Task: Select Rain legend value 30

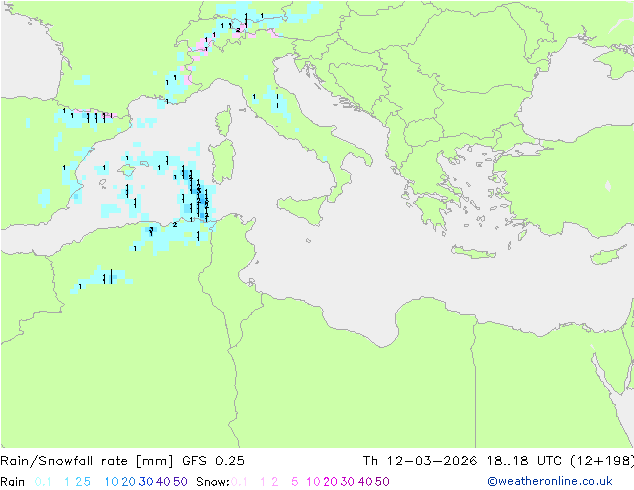Action: 146,482
